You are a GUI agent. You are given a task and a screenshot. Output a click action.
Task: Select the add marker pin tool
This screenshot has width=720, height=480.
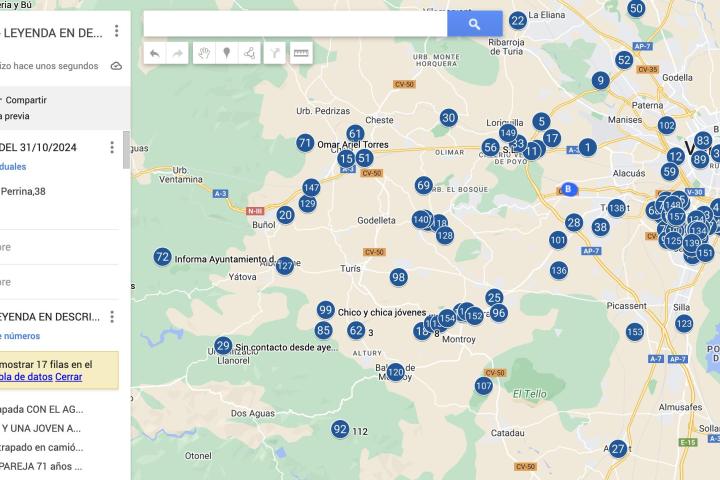click(226, 53)
